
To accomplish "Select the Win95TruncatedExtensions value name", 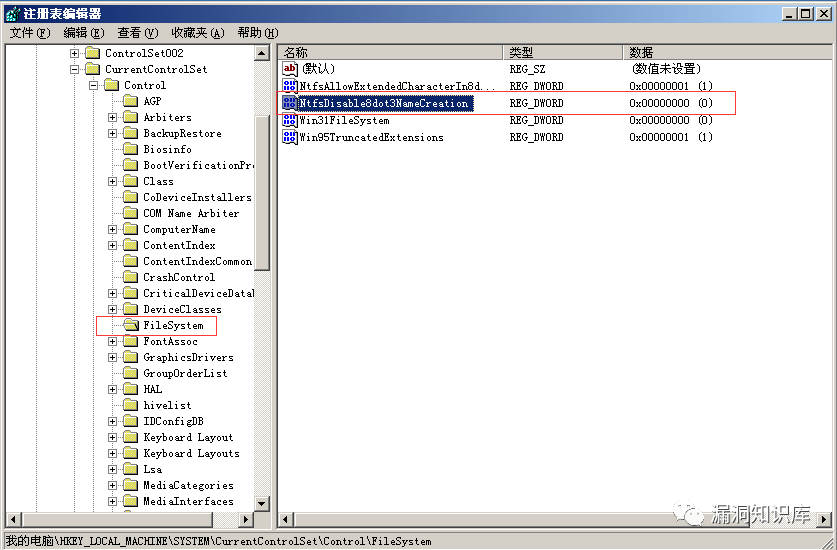I will [371, 137].
